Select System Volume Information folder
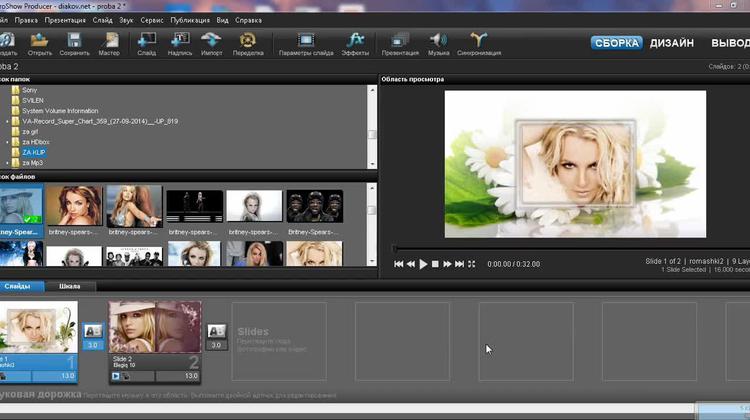The width and height of the screenshot is (750, 420). coord(60,111)
